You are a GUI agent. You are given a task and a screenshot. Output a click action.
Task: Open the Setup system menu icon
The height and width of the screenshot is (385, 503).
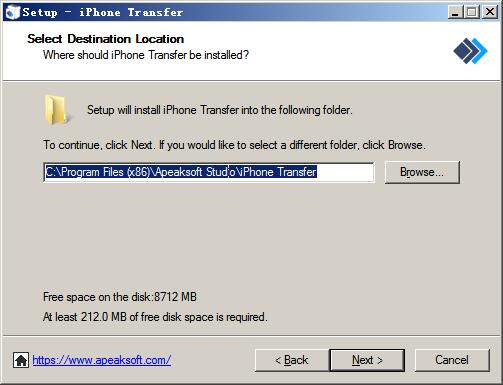pos(13,12)
